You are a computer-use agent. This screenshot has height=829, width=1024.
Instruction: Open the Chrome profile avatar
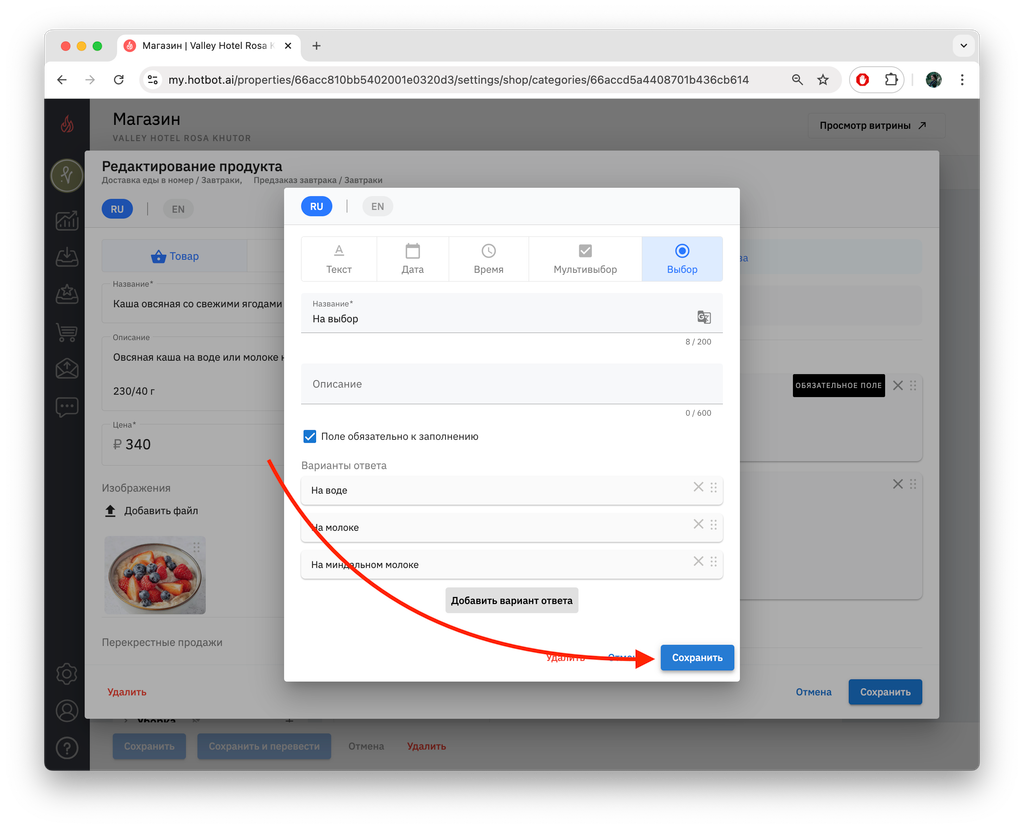934,80
